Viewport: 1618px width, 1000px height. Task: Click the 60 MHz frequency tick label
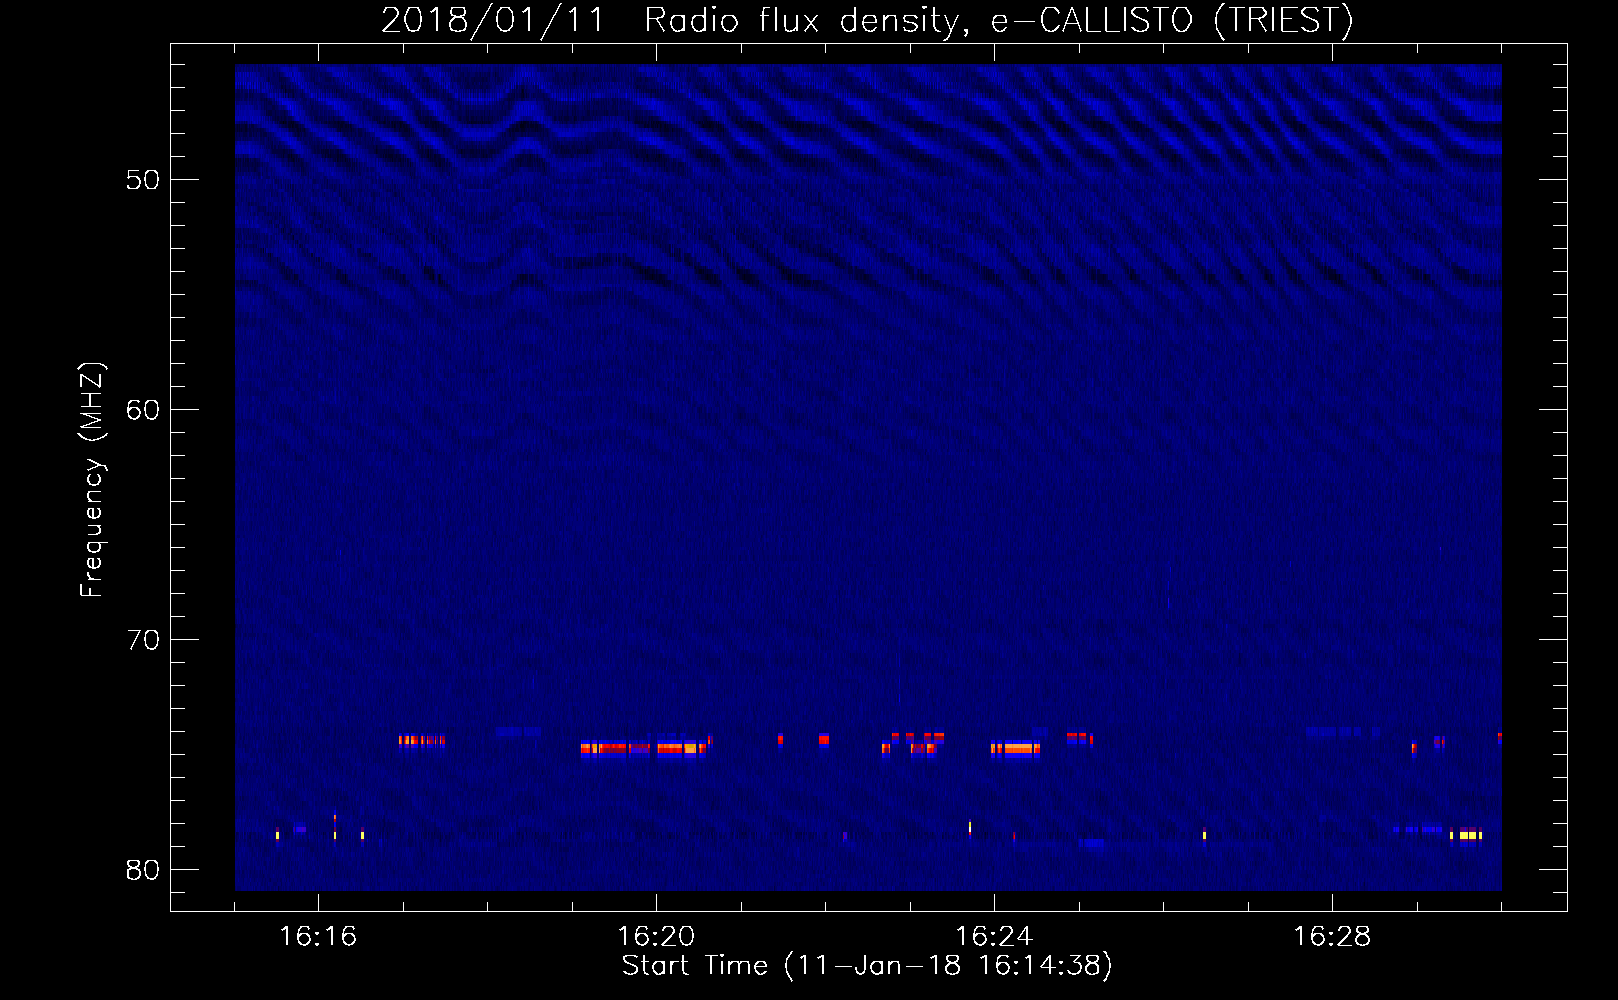[x=143, y=410]
